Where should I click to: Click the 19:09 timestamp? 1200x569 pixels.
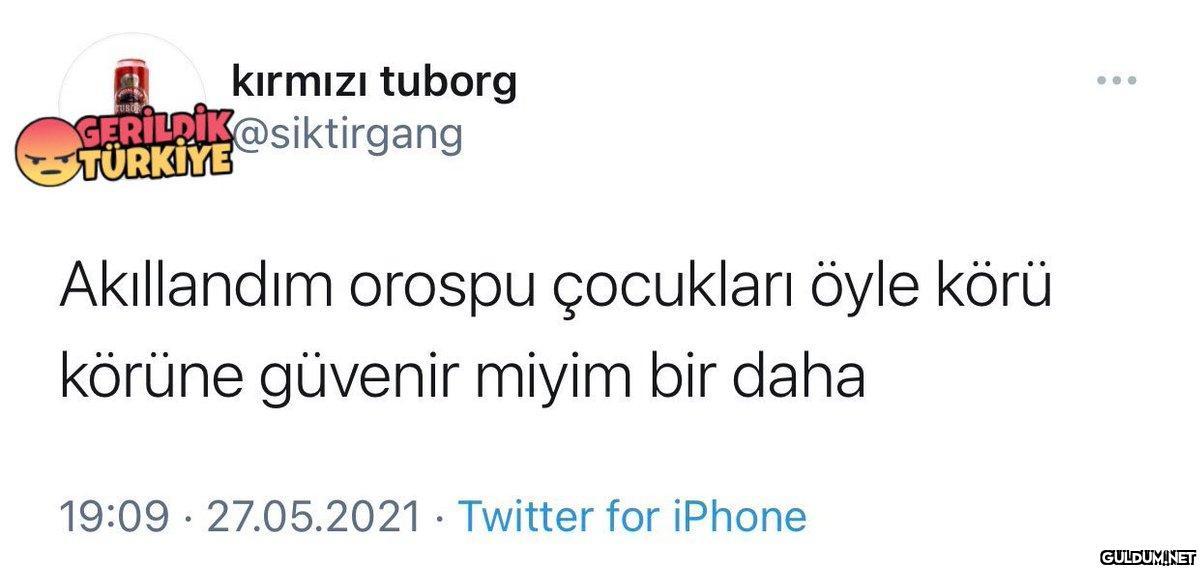(x=112, y=517)
